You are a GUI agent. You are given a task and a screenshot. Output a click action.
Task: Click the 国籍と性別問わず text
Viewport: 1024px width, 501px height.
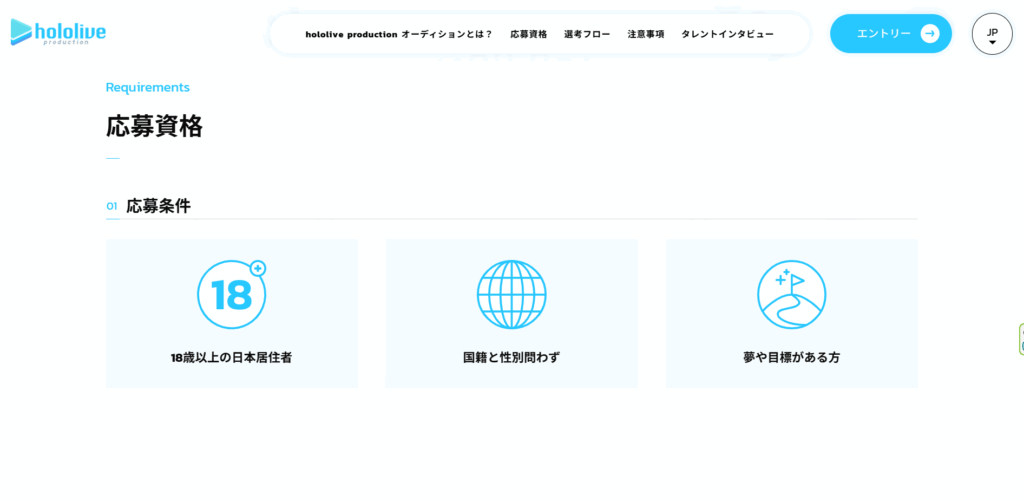511,358
